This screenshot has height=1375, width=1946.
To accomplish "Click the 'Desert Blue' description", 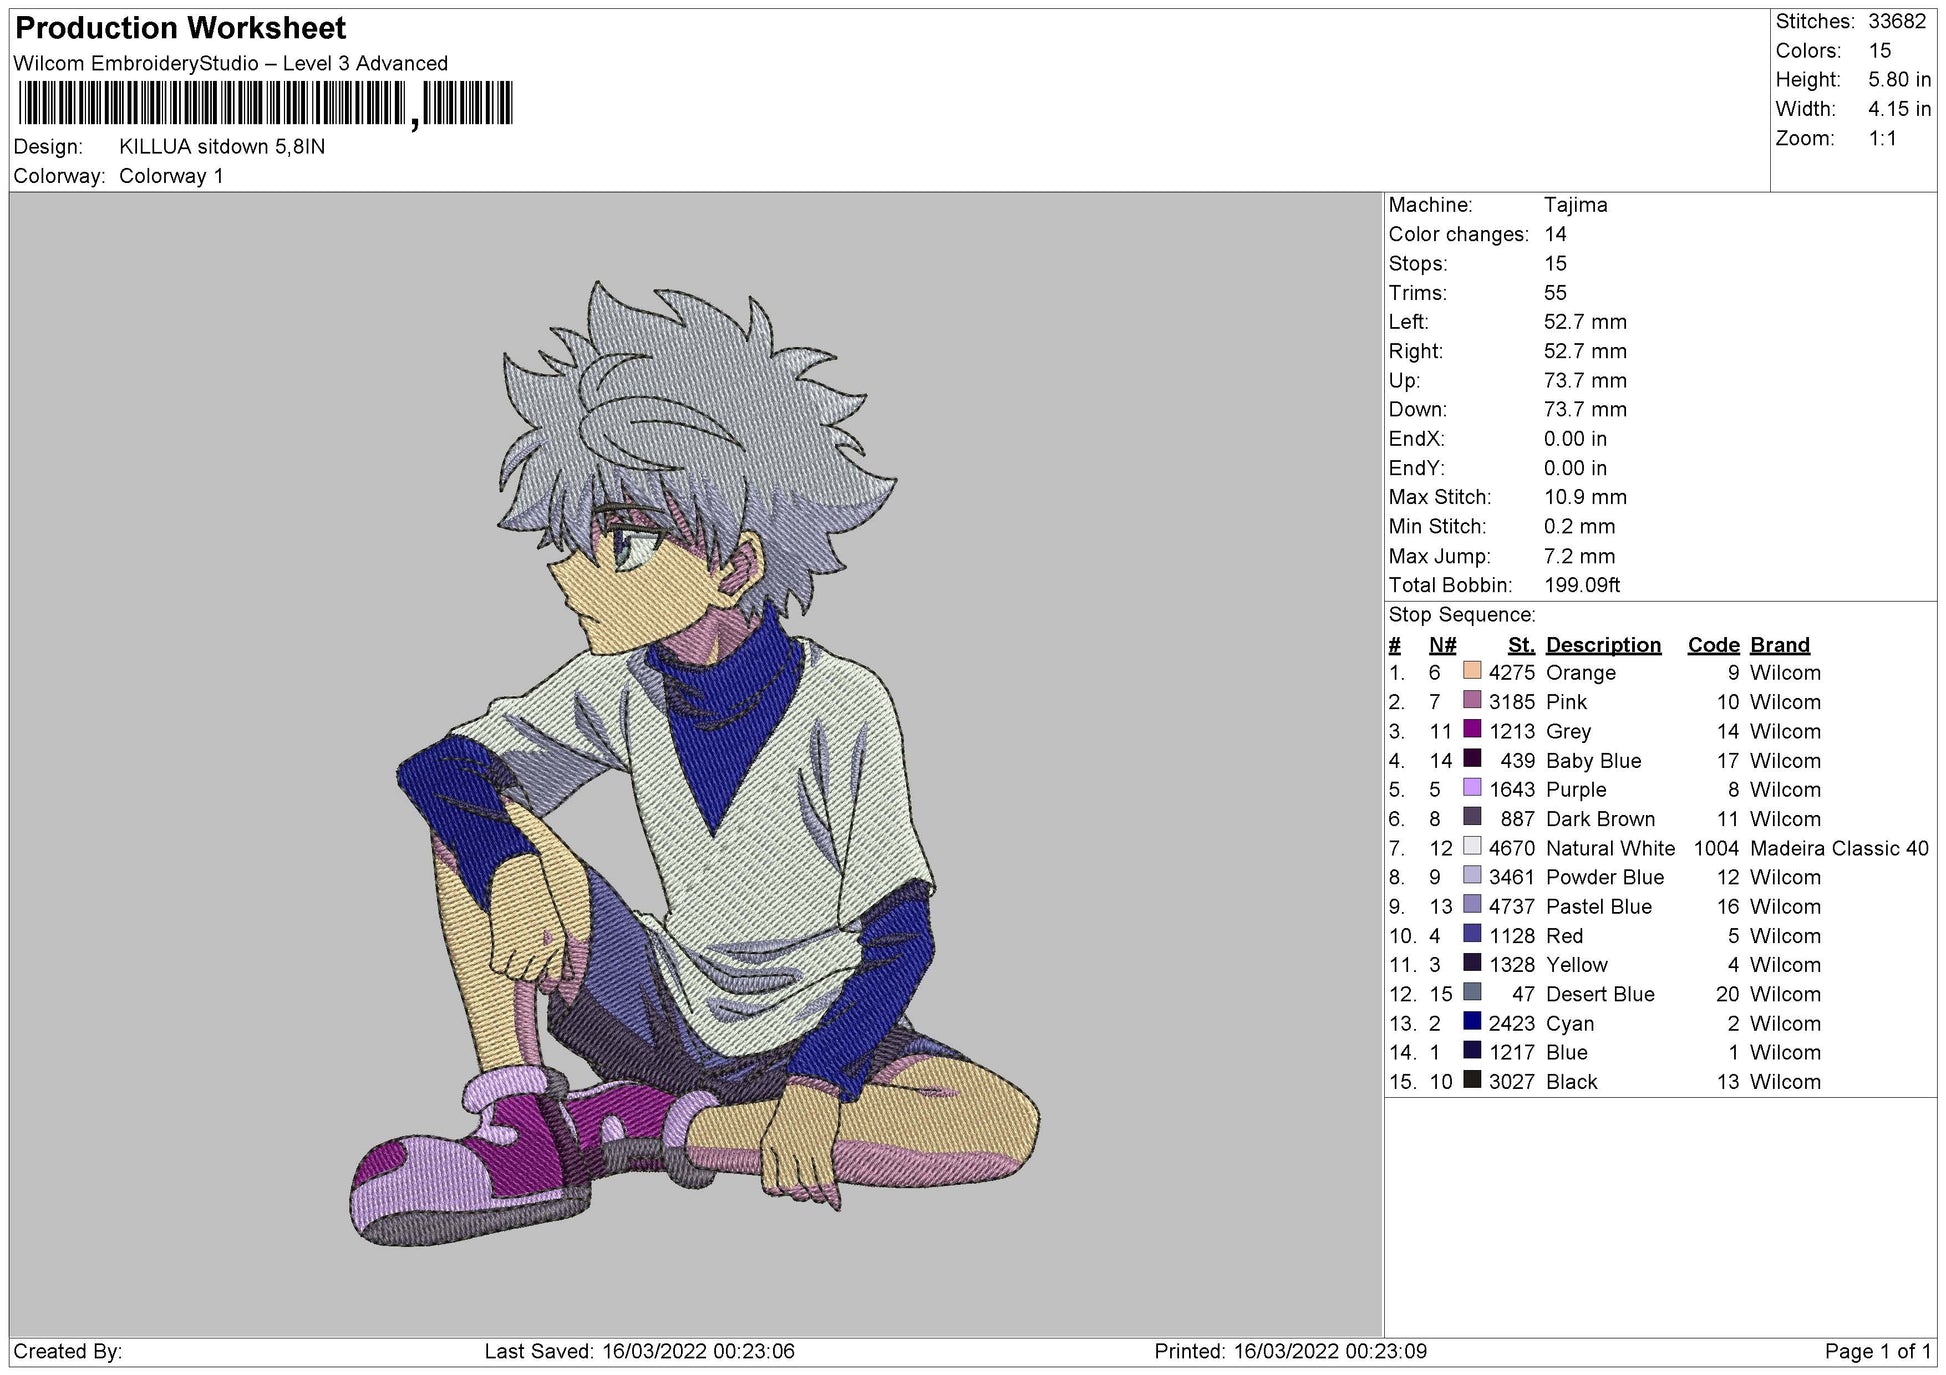I will (1600, 994).
